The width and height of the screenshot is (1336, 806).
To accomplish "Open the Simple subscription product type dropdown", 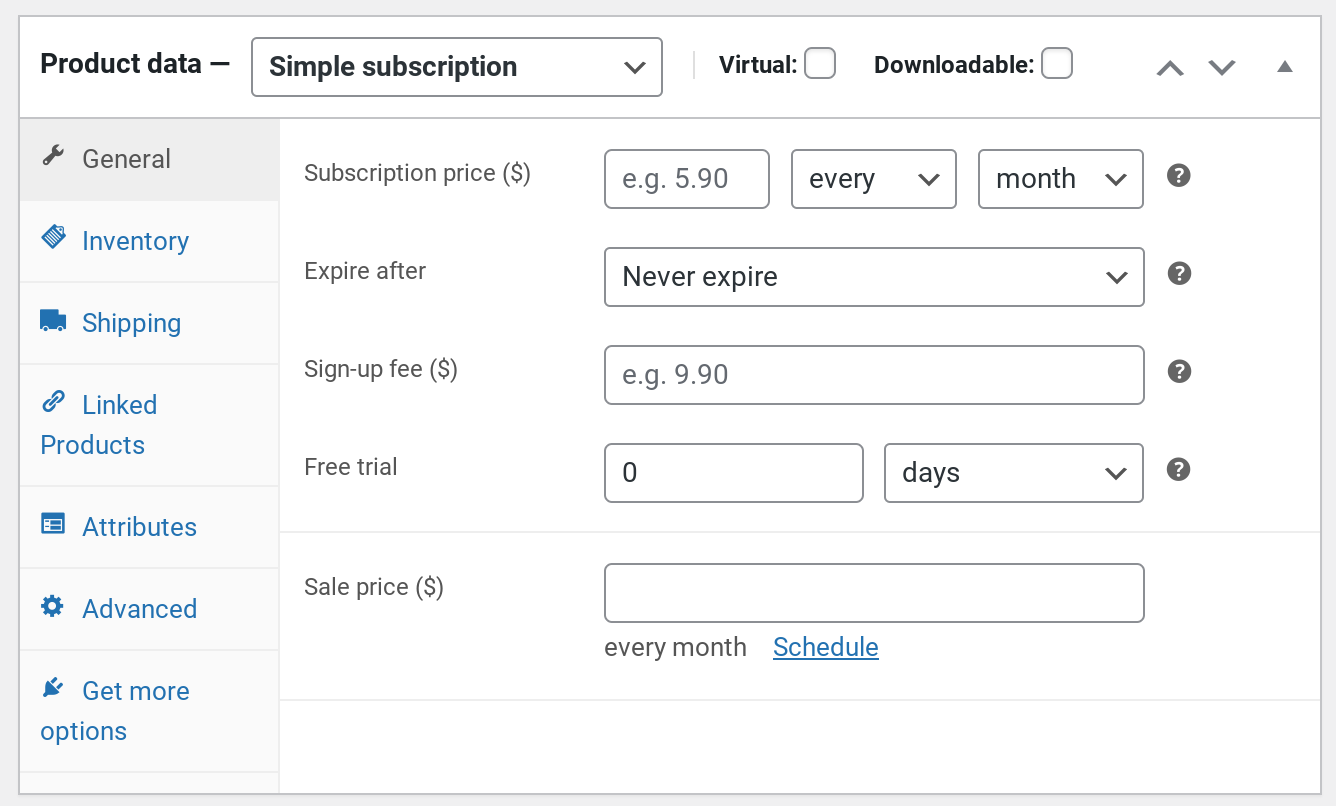I will (x=456, y=66).
